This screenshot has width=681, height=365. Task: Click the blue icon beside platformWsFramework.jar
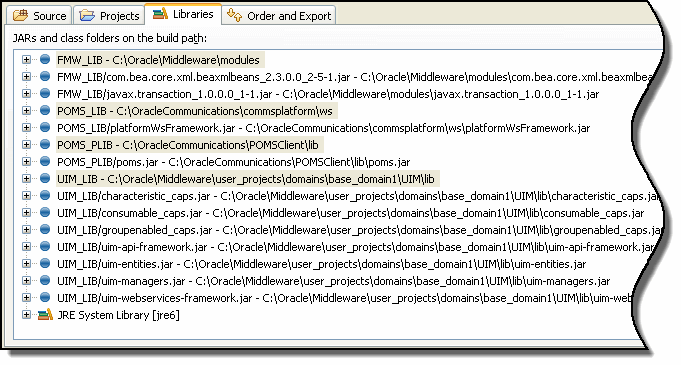pos(45,127)
